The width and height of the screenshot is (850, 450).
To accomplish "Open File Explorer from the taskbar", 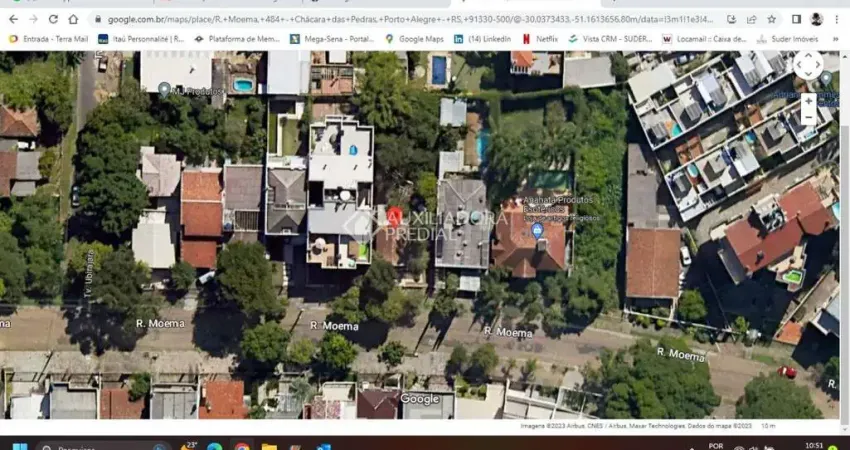I will point(269,446).
